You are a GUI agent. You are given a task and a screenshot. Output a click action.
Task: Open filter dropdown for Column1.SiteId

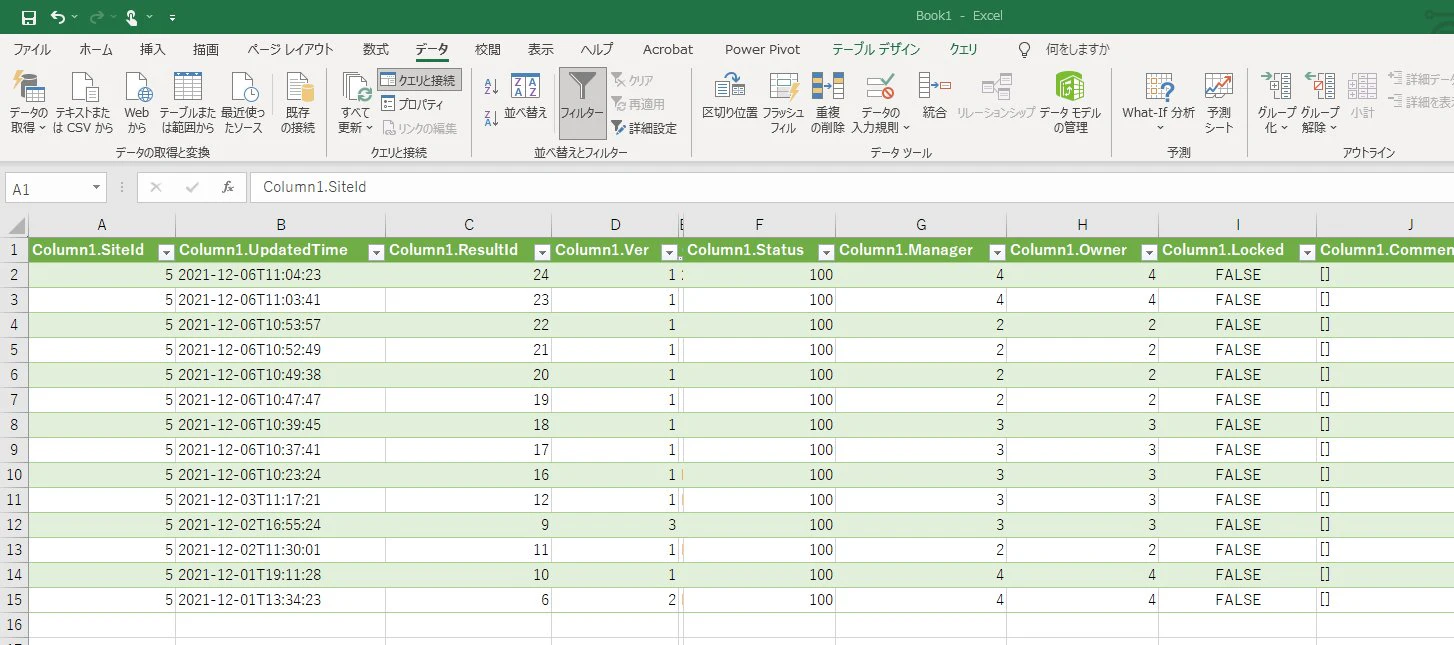tap(167, 252)
